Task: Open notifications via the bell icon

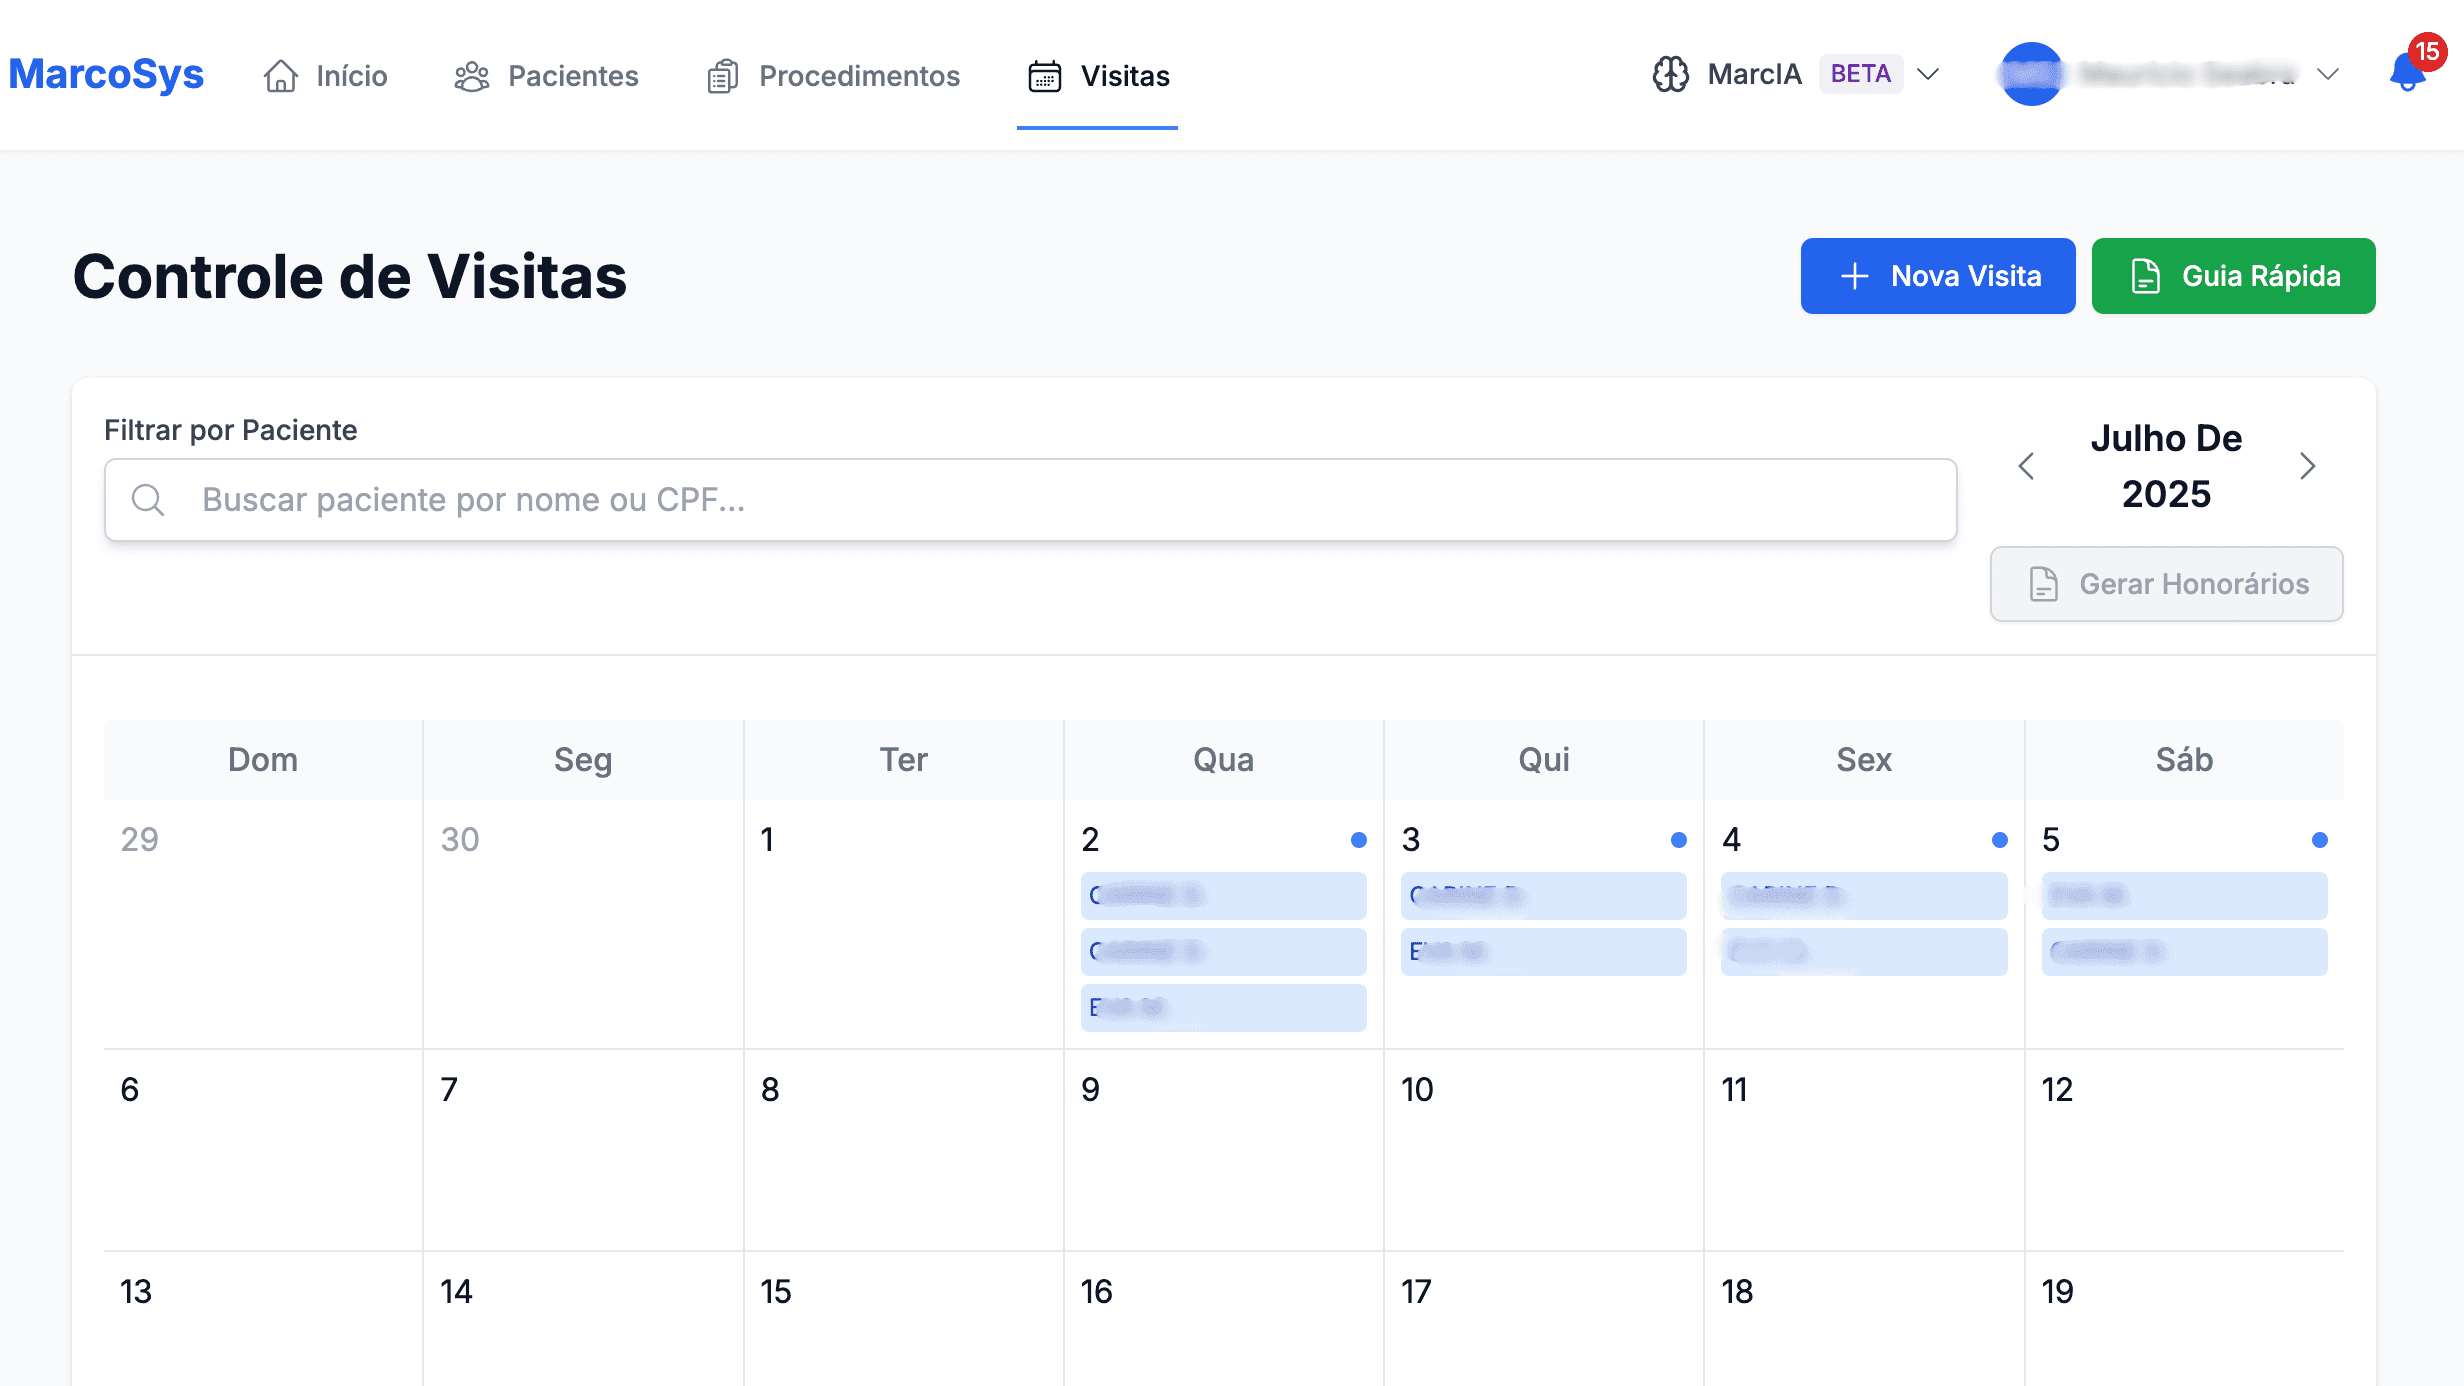Action: (2407, 73)
